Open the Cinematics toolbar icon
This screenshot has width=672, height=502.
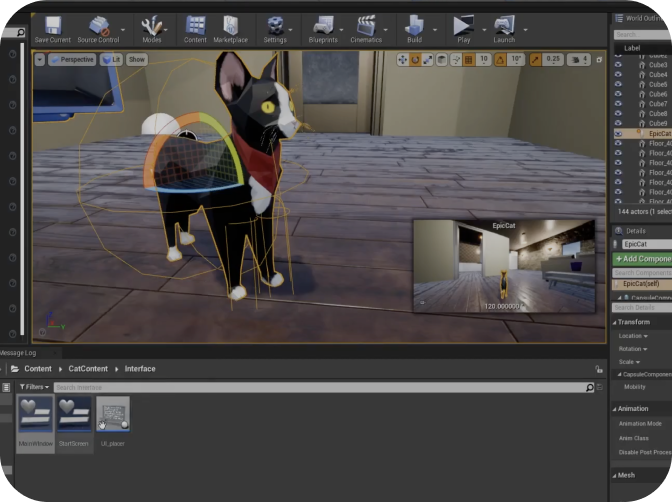click(366, 29)
